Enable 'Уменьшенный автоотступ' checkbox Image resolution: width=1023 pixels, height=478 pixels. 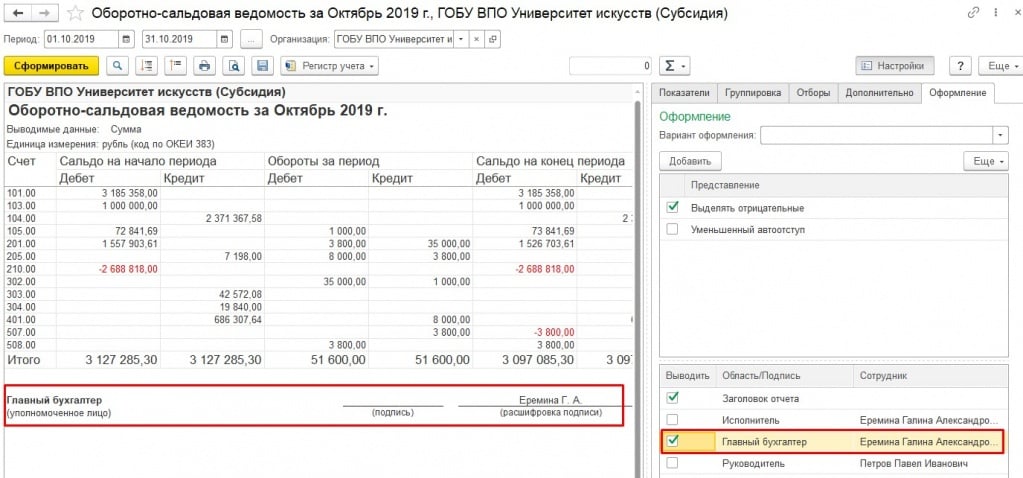click(672, 229)
